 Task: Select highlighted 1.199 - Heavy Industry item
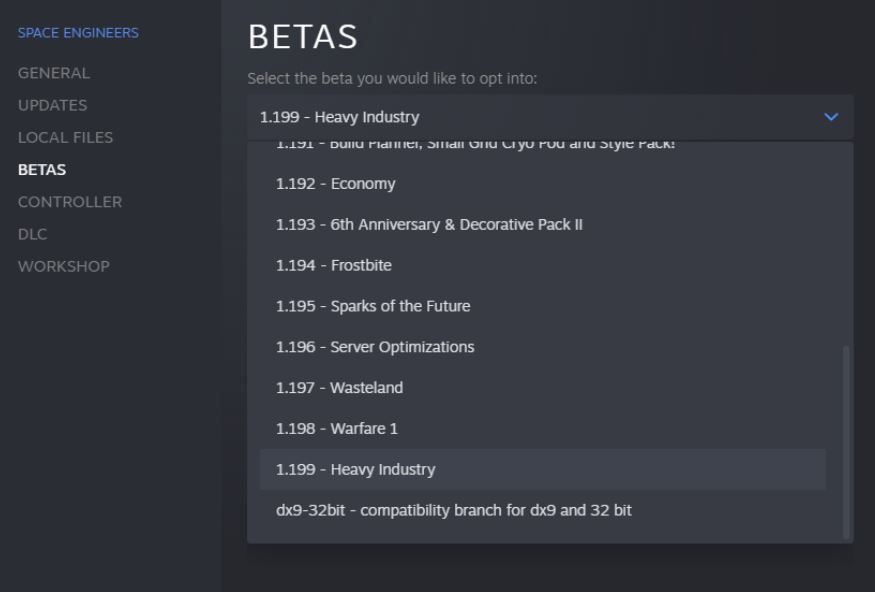[x=356, y=470]
